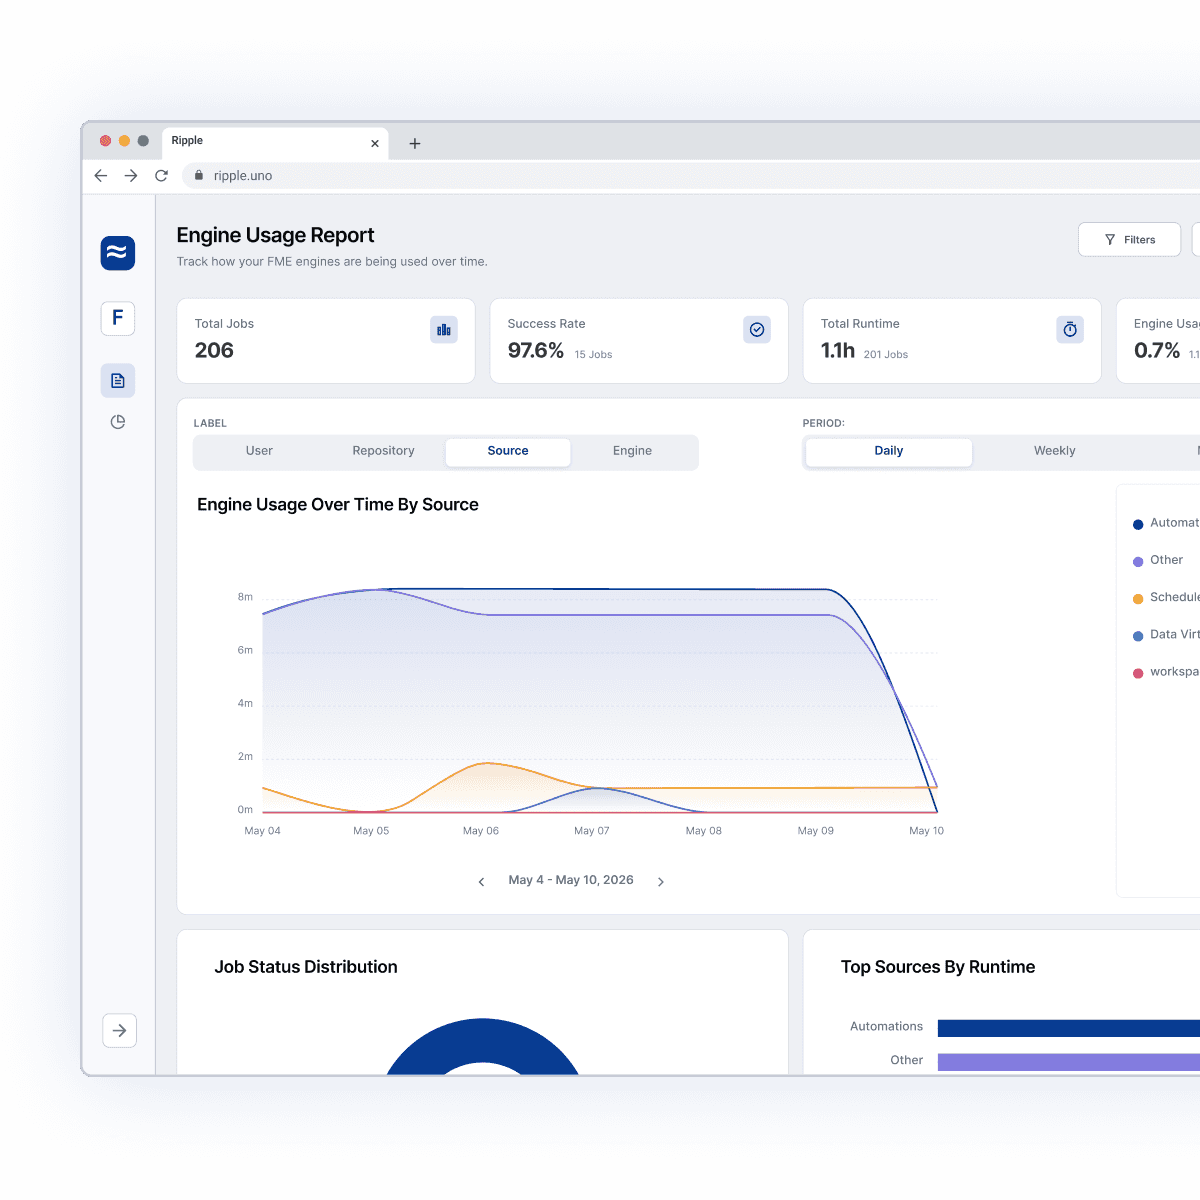Click the browser back arrow
This screenshot has height=1200, width=1200.
pyautogui.click(x=101, y=175)
